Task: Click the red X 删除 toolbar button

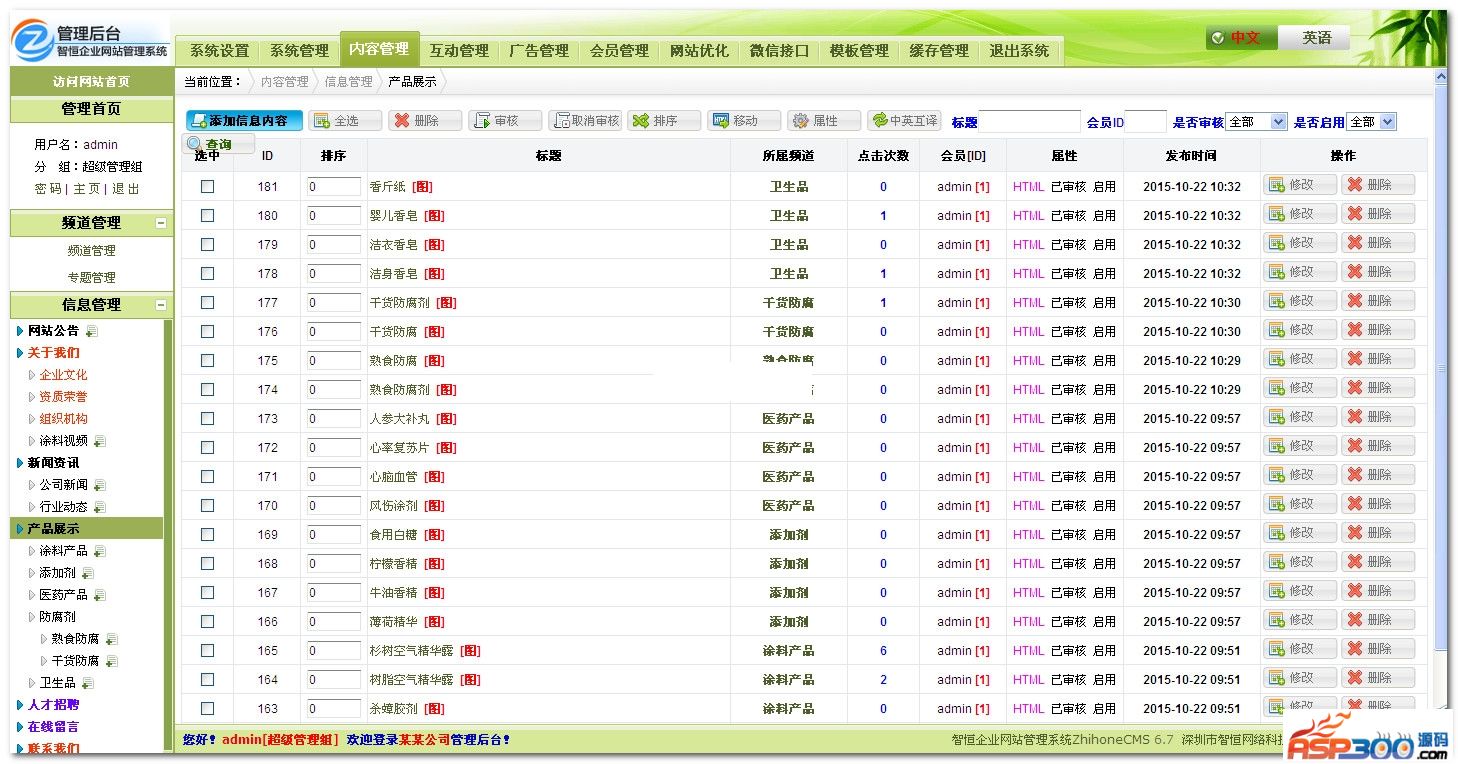Action: pyautogui.click(x=425, y=121)
